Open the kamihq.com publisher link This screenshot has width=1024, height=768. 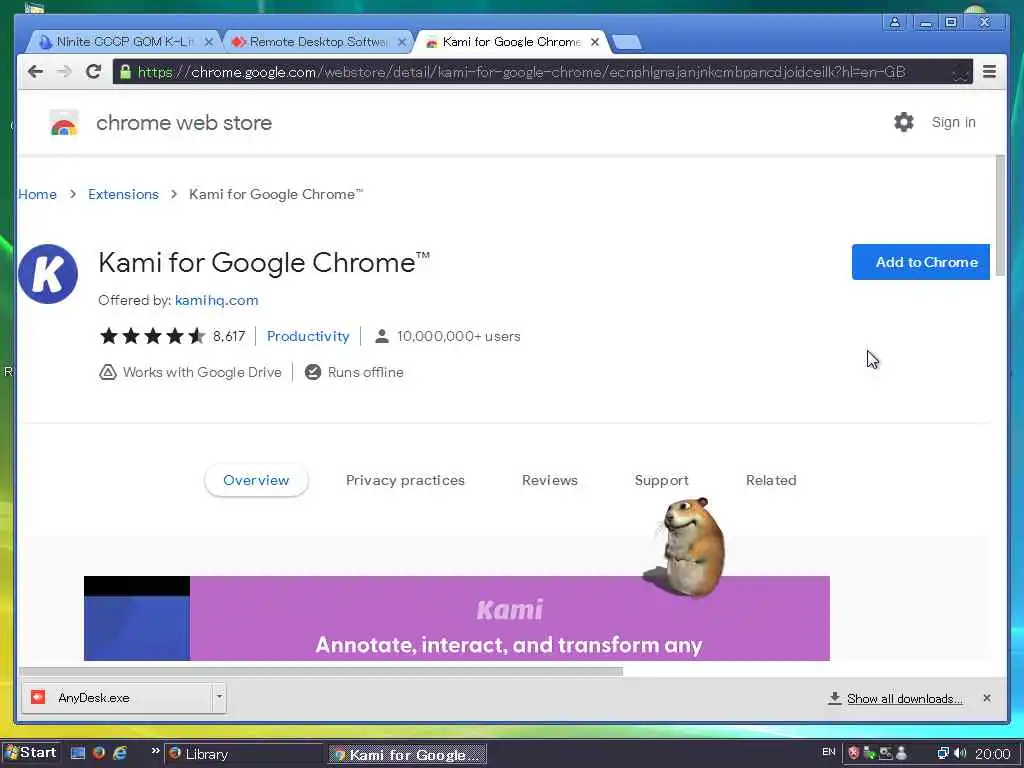tap(216, 300)
